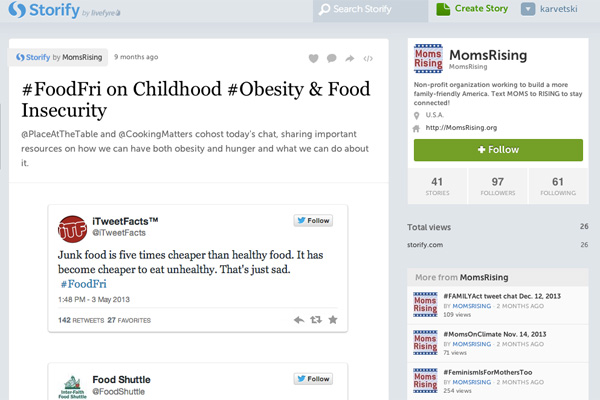This screenshot has width=600, height=400.
Task: Retweet the iTweetFacts tweet
Action: click(316, 320)
